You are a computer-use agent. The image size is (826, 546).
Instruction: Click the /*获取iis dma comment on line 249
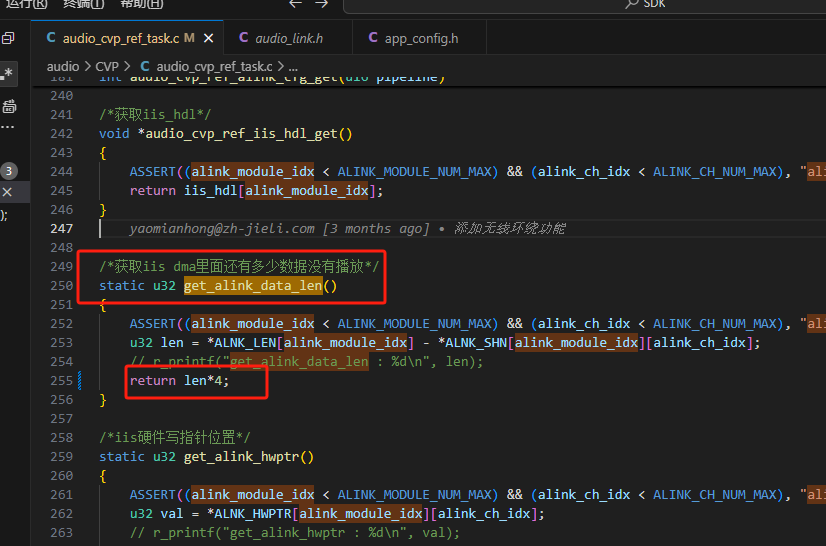(x=239, y=266)
